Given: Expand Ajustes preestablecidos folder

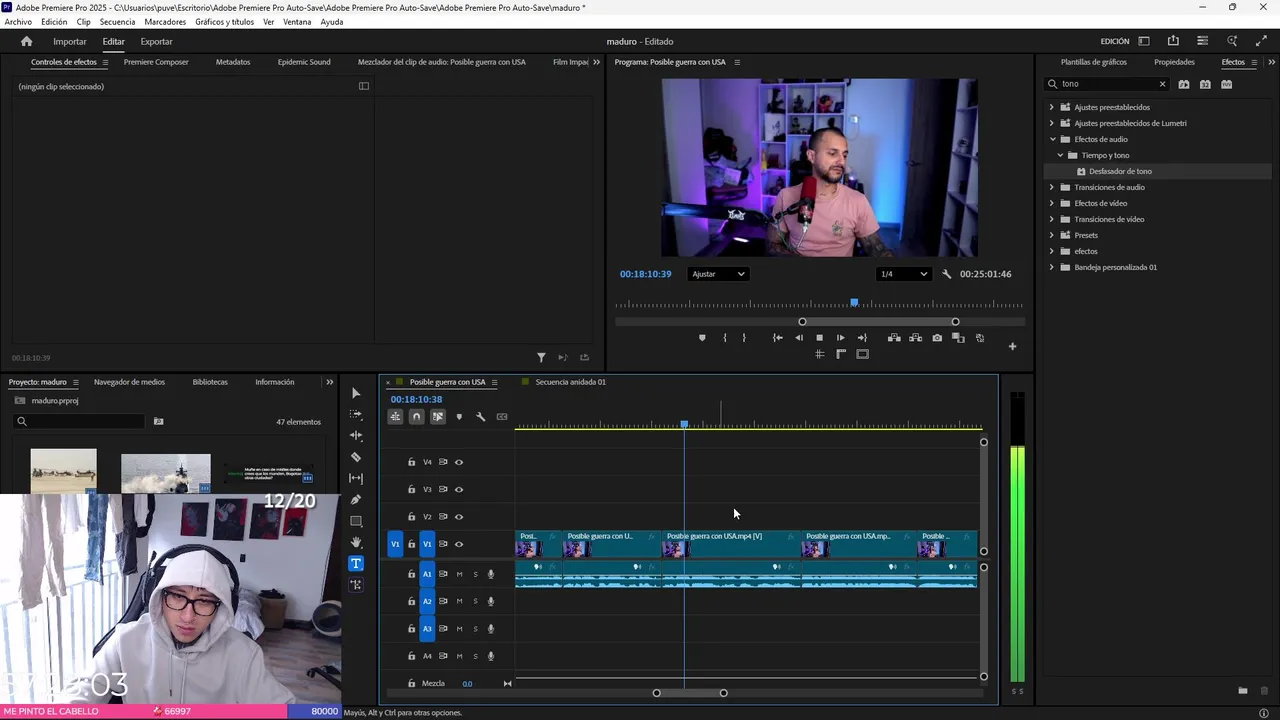Looking at the screenshot, I should [x=1052, y=107].
